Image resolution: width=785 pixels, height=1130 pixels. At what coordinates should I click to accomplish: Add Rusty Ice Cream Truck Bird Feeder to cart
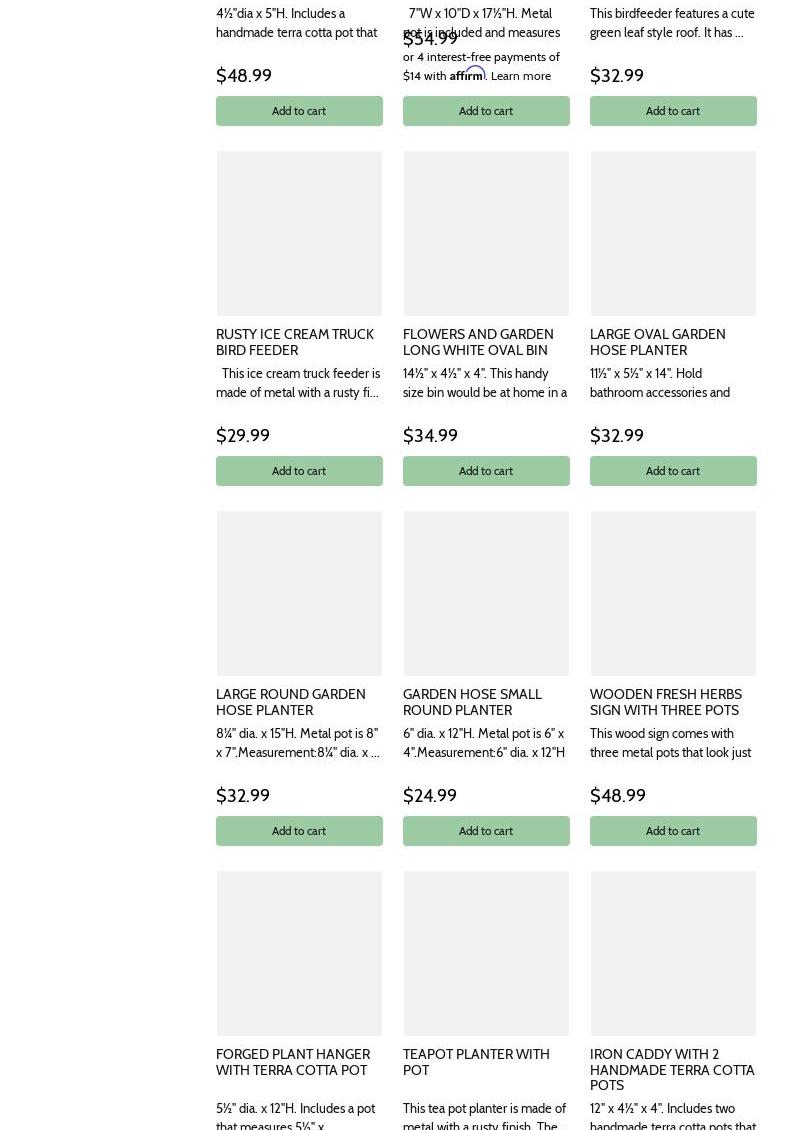point(299,471)
